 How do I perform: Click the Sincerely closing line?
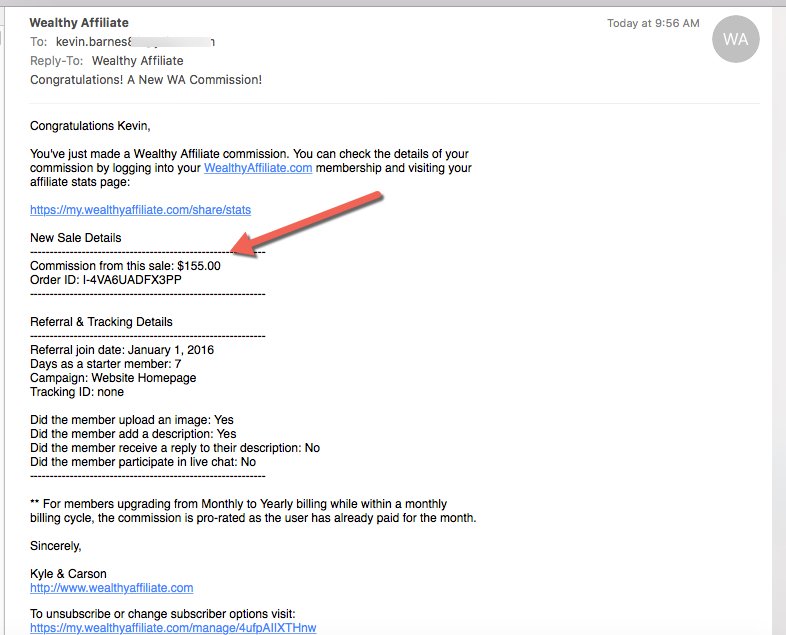pos(56,546)
